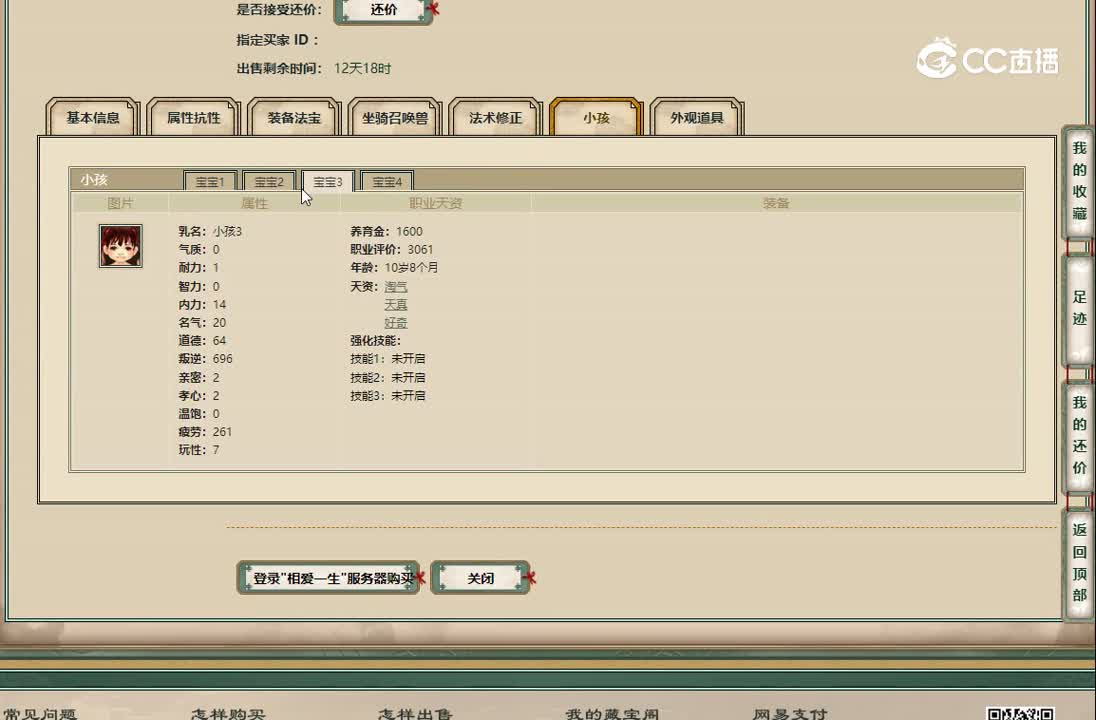The height and width of the screenshot is (720, 1096).
Task: Click 返回顶部 to return to top
Action: (1078, 562)
